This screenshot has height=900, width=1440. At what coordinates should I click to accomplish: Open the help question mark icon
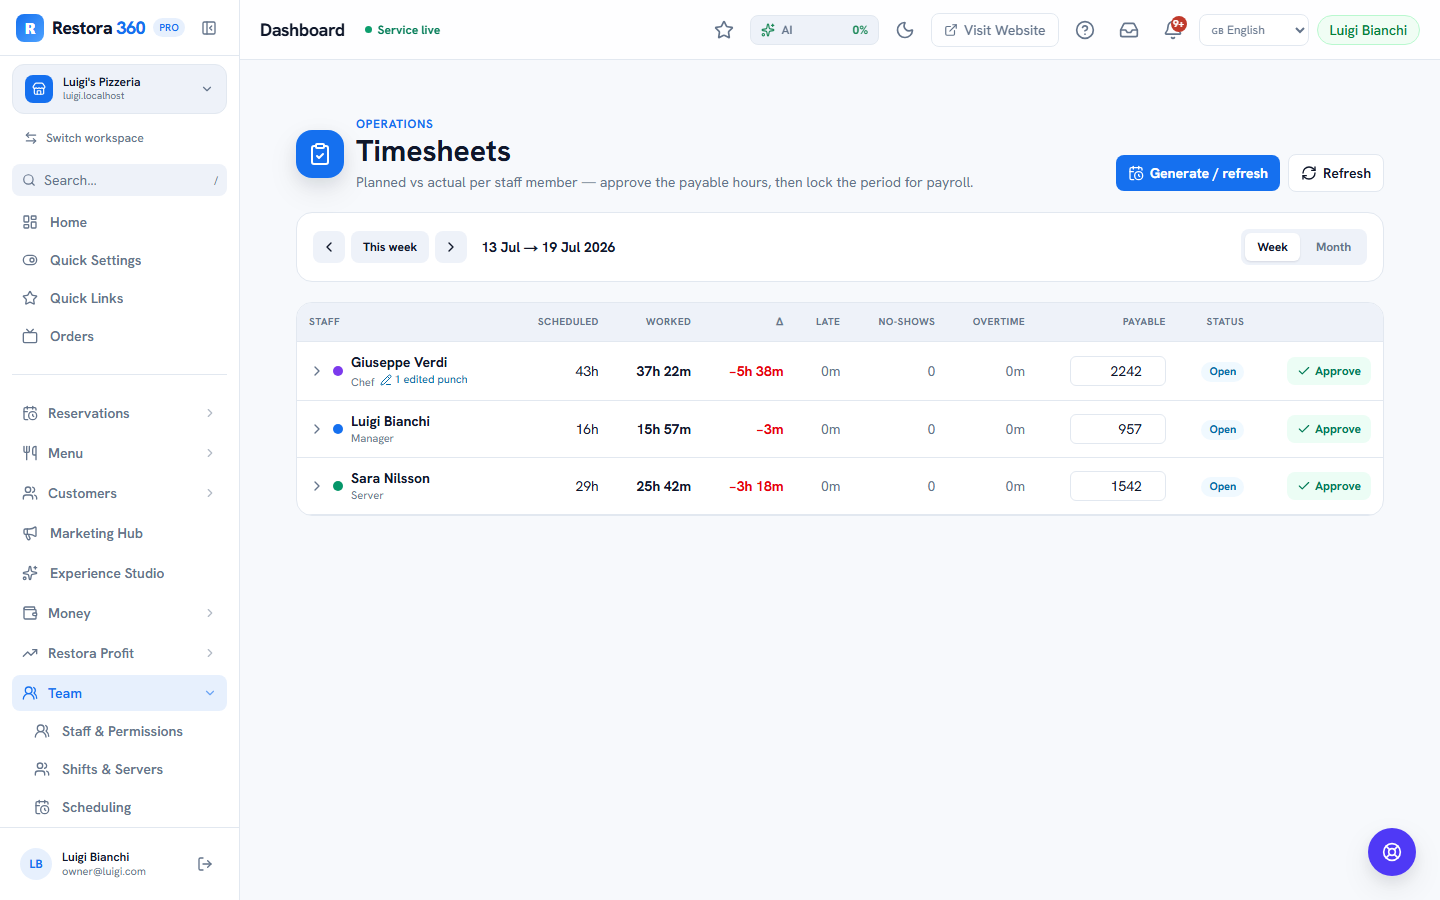click(x=1085, y=30)
